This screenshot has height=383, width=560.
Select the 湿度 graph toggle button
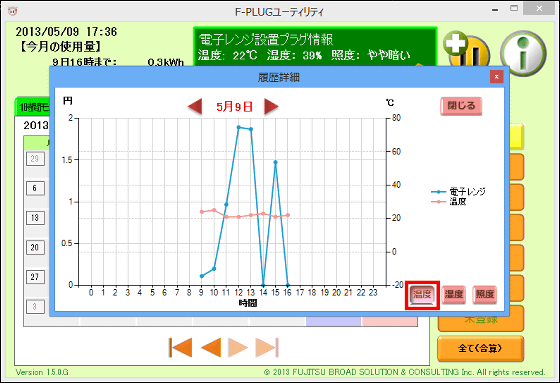point(454,294)
